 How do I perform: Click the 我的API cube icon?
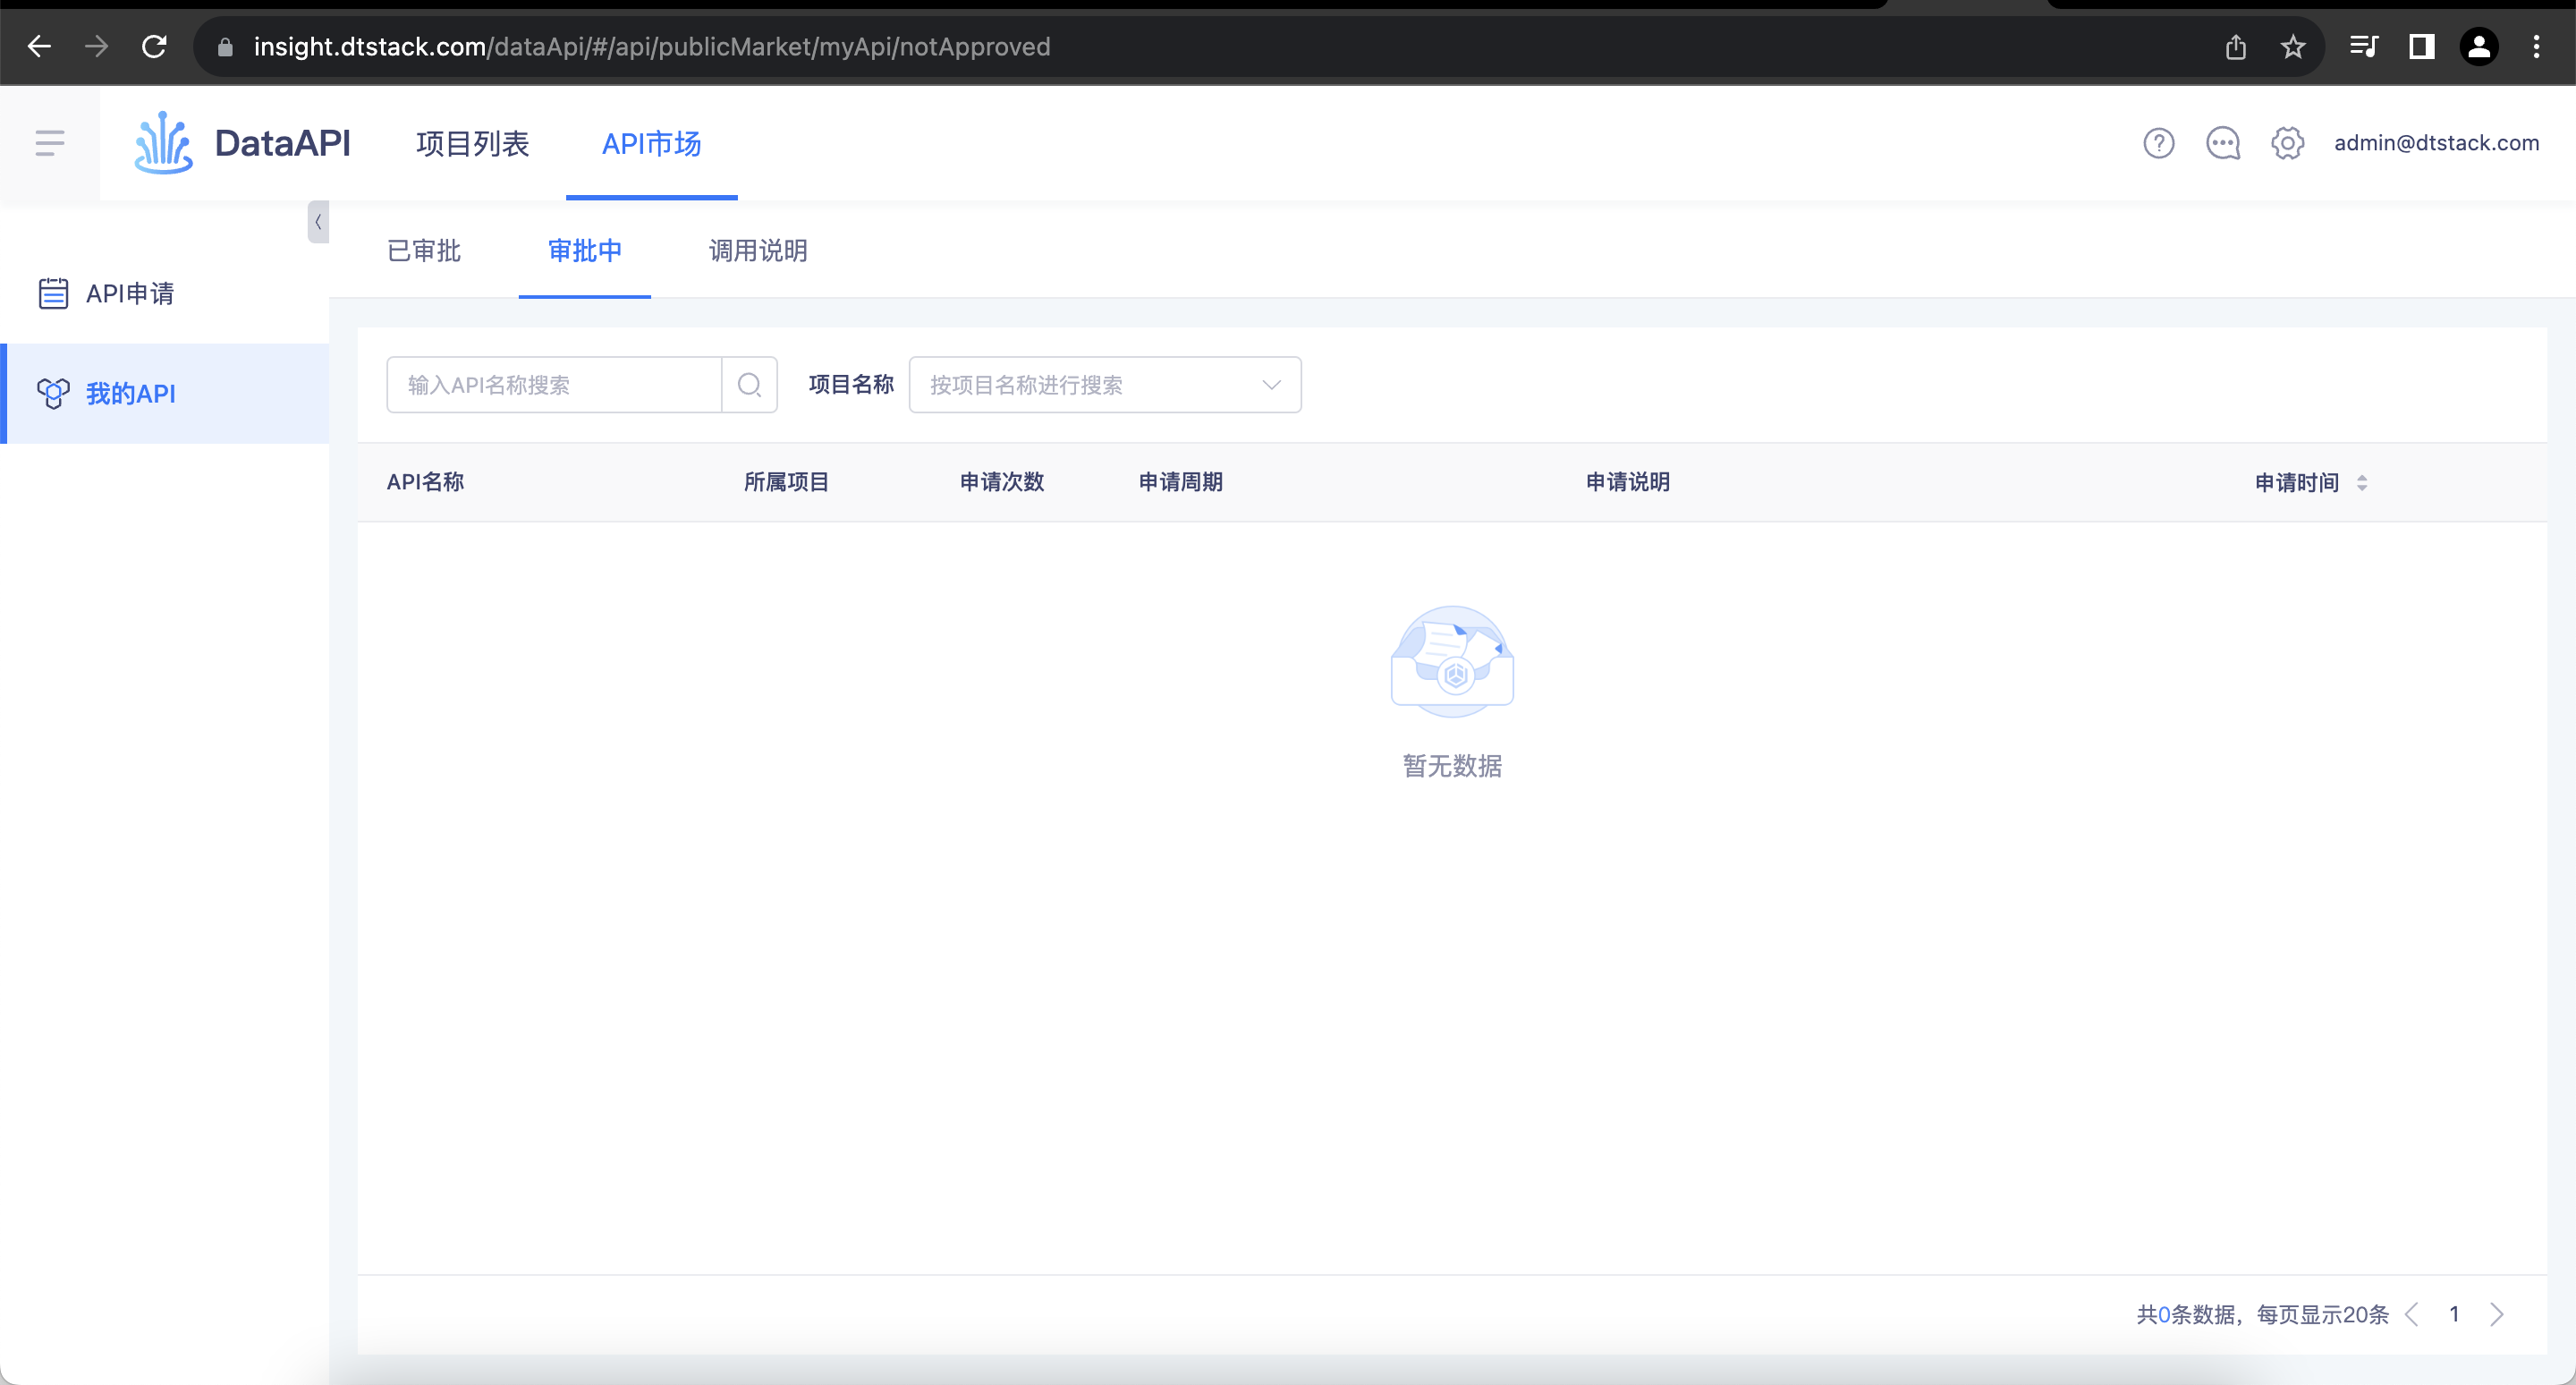point(53,393)
